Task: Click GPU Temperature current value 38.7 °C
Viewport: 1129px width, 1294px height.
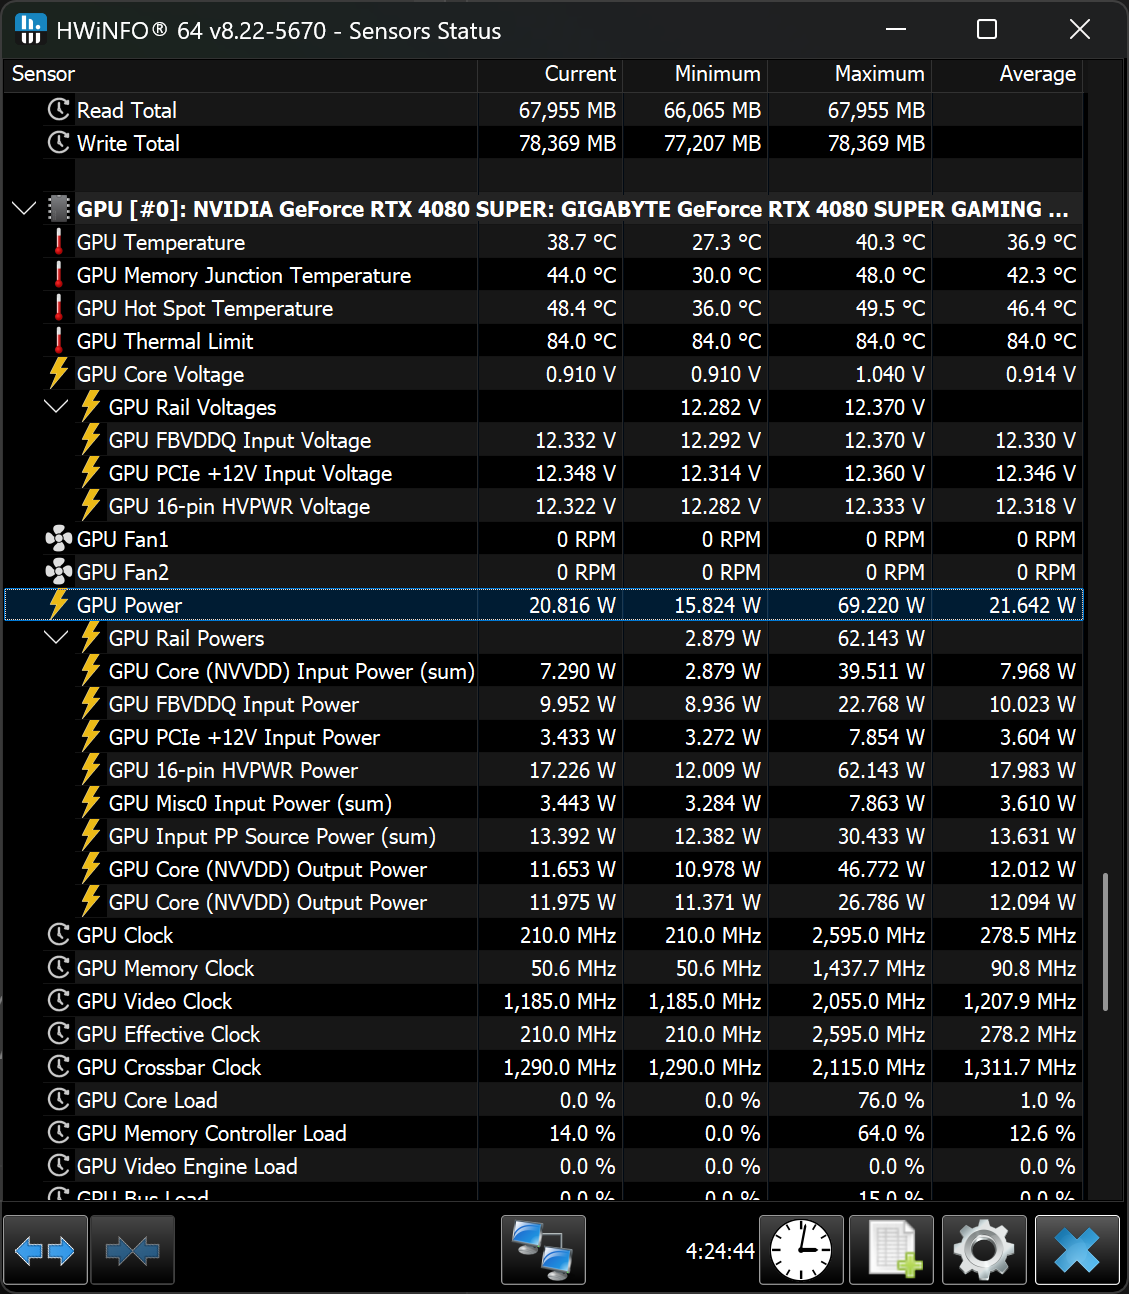Action: click(581, 242)
